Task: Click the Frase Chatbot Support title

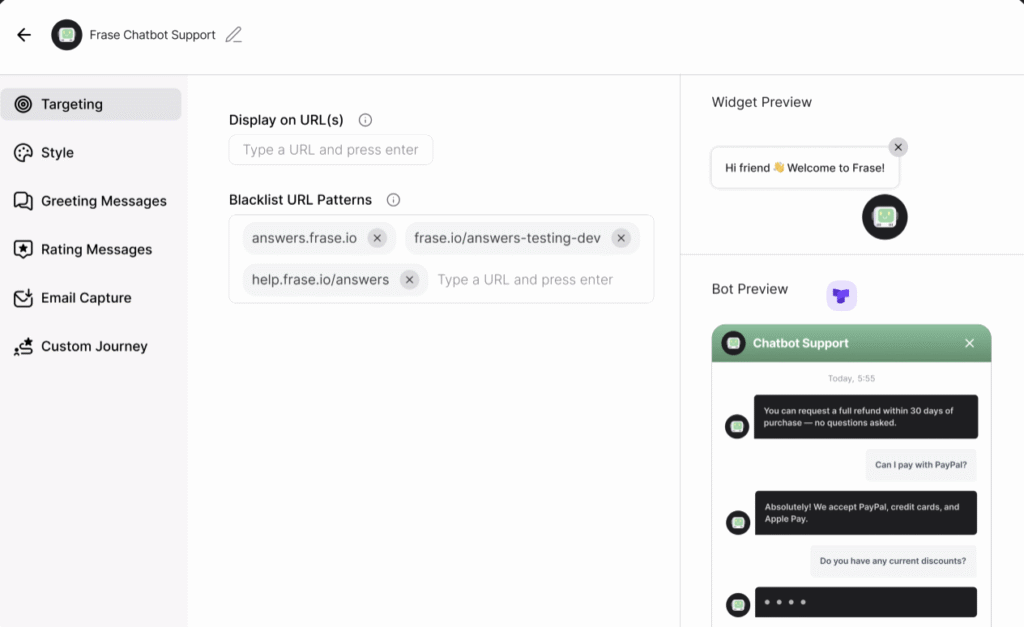Action: [x=152, y=35]
